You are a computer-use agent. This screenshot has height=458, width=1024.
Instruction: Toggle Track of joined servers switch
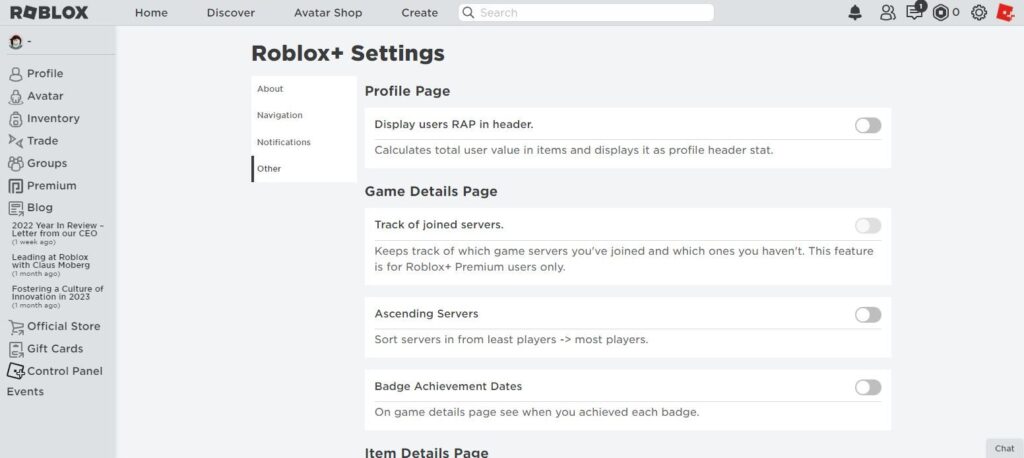pos(868,226)
